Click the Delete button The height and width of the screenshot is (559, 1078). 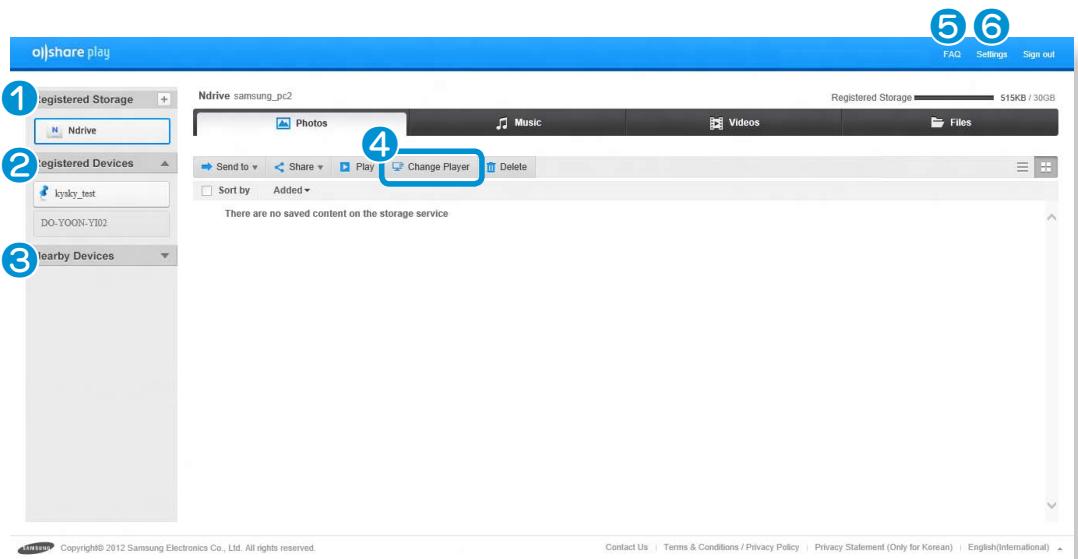point(507,167)
